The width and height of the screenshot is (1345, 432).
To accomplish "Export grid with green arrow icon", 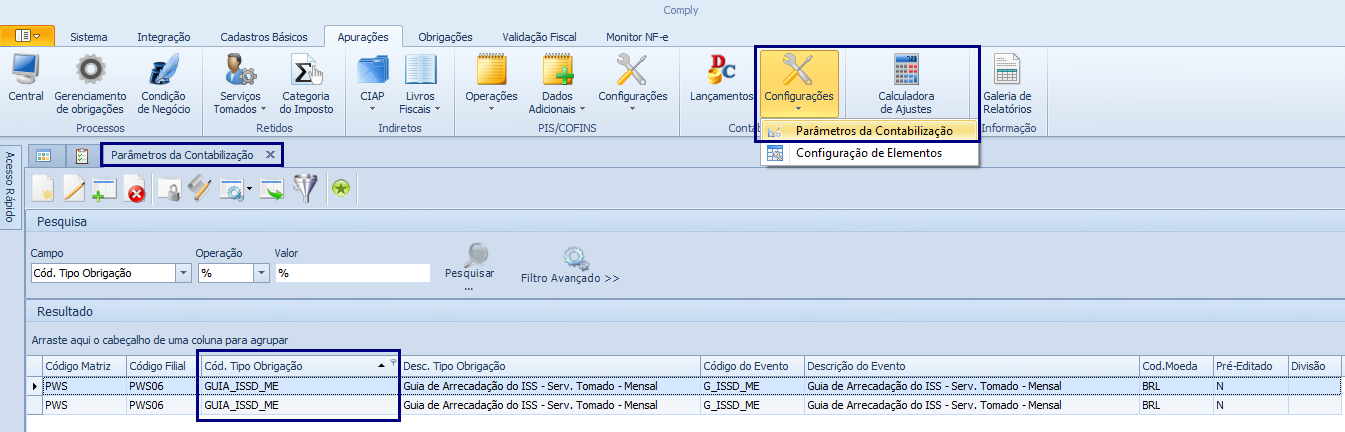I will coord(272,189).
